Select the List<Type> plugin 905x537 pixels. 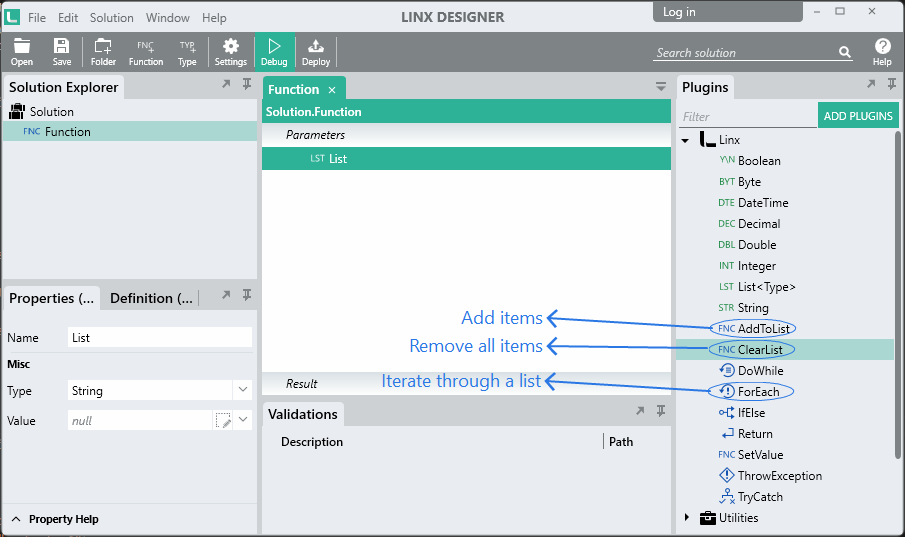tap(757, 286)
